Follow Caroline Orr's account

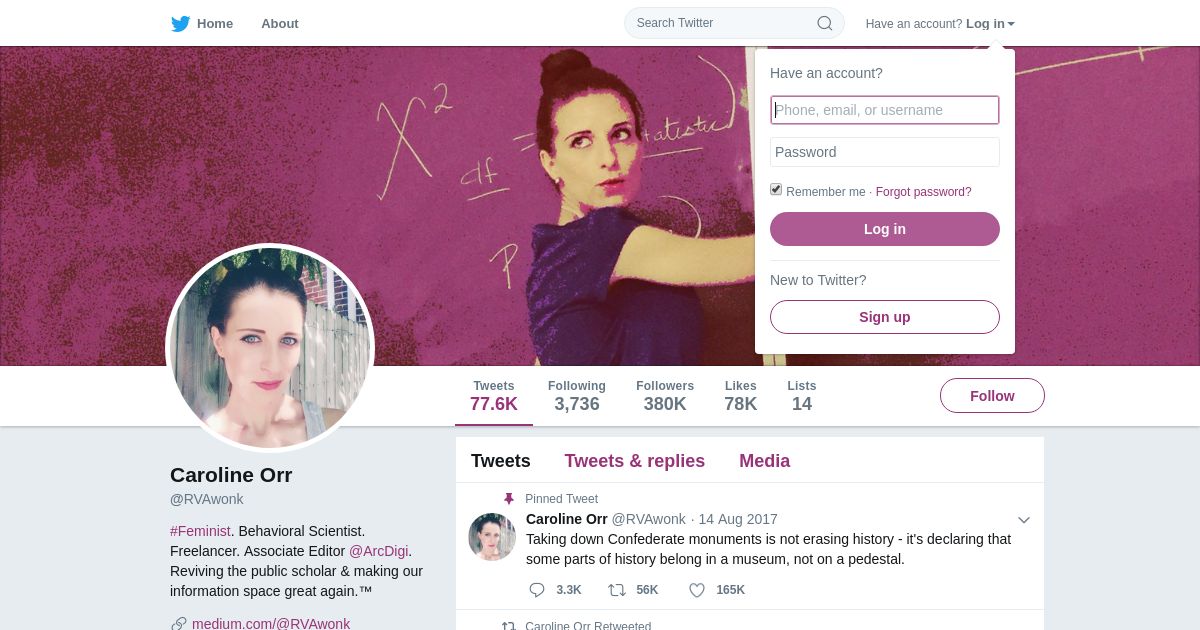click(992, 396)
